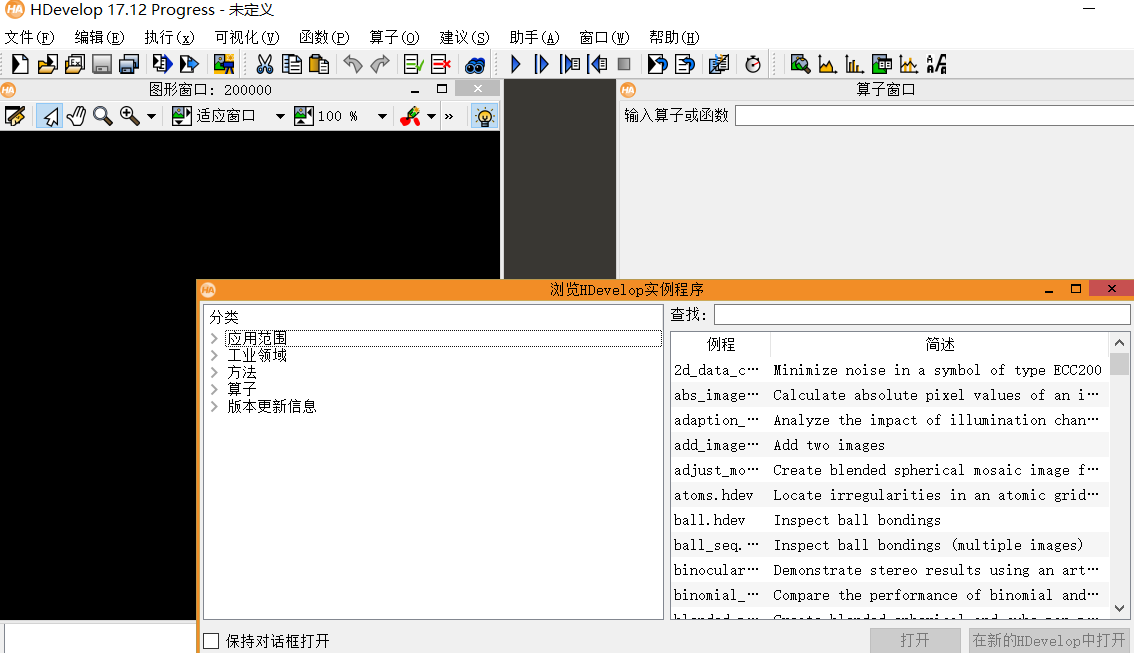Open the 适应窗口 dropdown

pos(280,115)
